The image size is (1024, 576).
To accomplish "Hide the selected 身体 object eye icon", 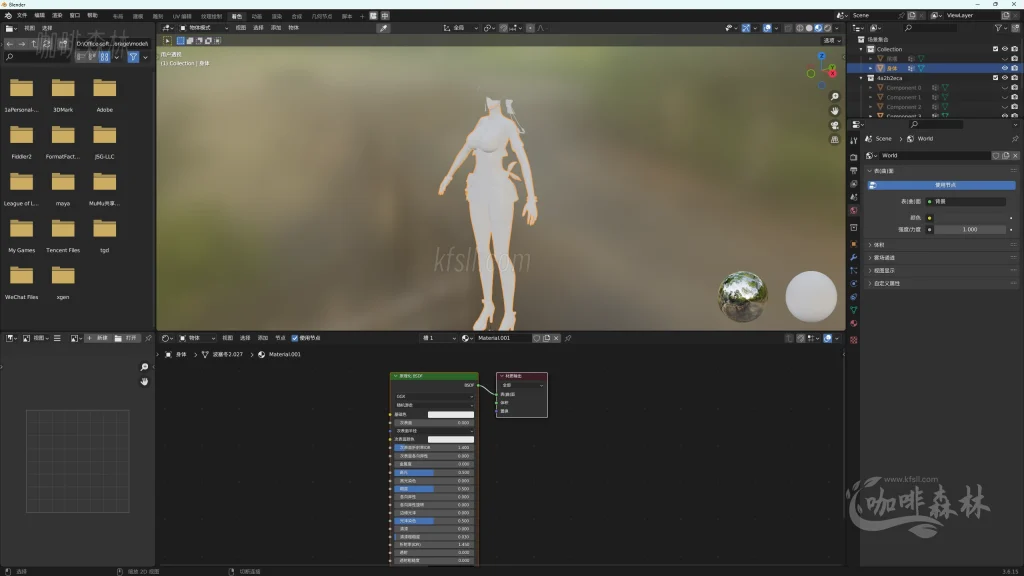I will tap(1005, 68).
